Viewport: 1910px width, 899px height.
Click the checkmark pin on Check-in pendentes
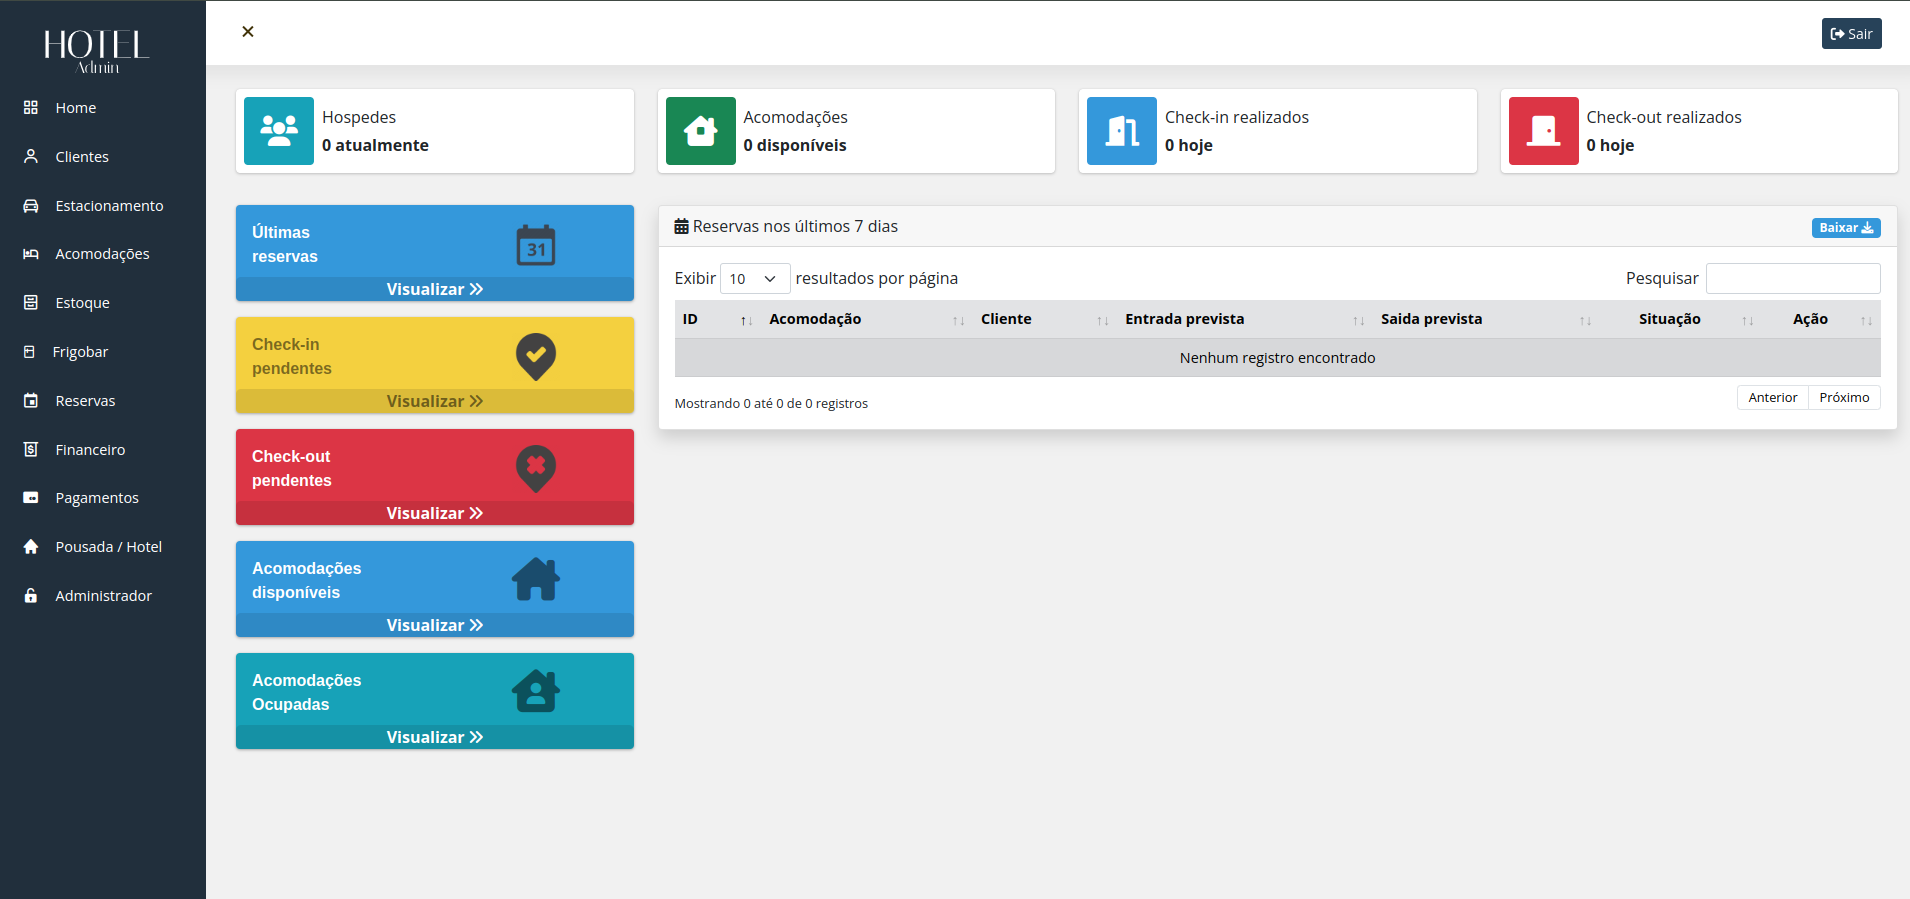[536, 356]
